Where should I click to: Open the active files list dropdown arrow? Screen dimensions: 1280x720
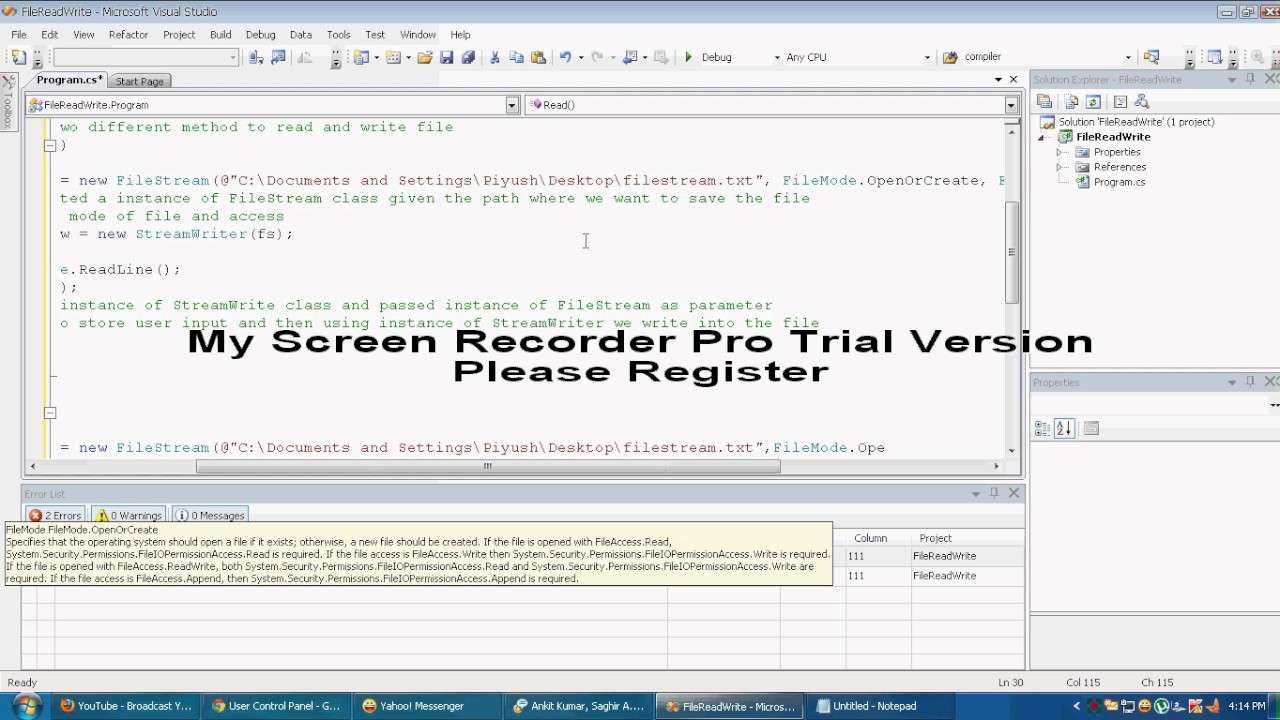click(x=998, y=79)
